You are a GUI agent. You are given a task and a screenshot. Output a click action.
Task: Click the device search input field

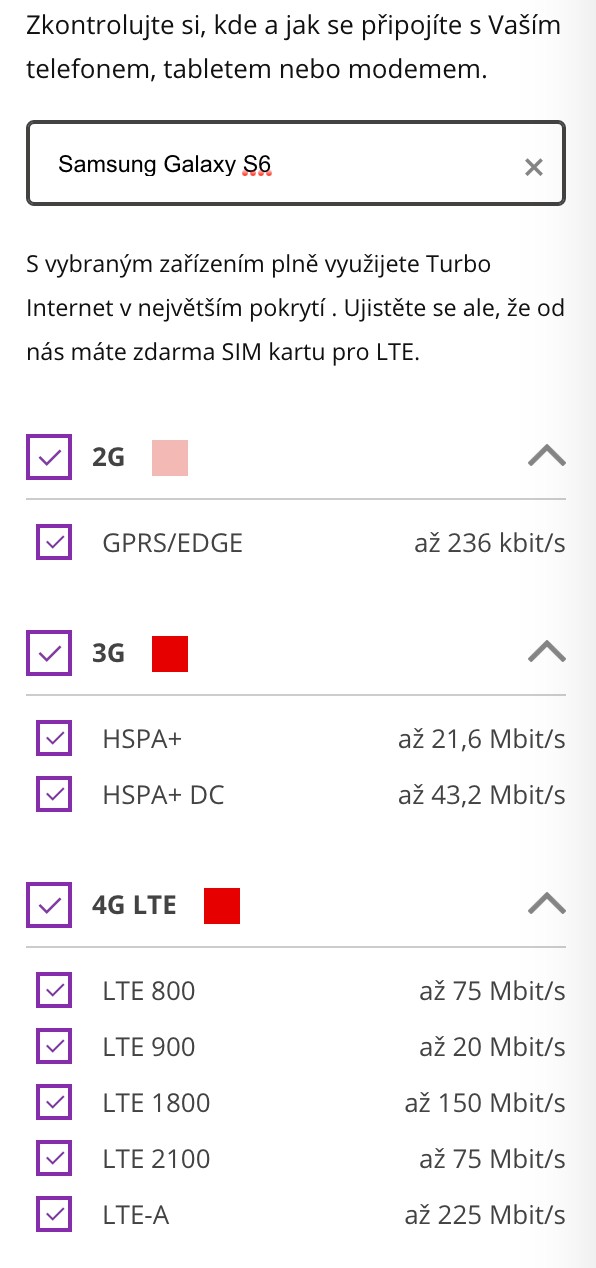pos(296,163)
